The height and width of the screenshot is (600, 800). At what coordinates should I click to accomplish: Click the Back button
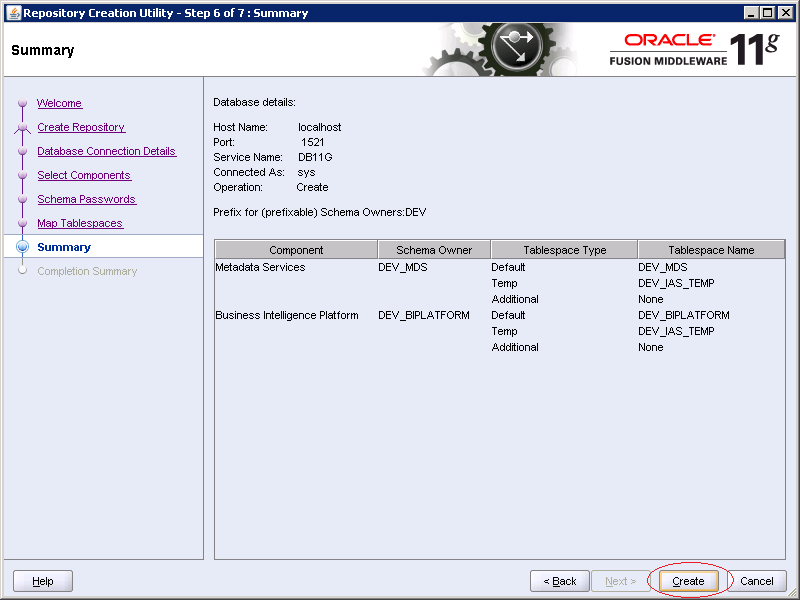click(560, 581)
